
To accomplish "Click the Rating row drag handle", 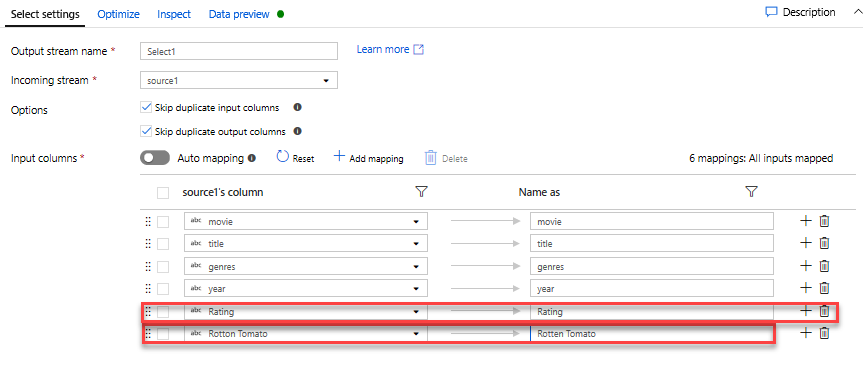I will [x=148, y=312].
